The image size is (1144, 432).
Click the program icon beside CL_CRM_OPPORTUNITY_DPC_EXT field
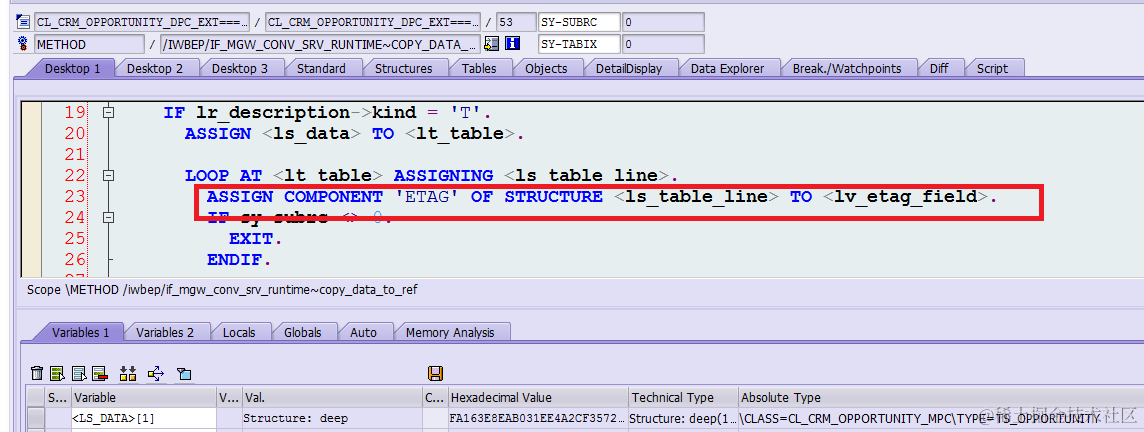coord(23,22)
